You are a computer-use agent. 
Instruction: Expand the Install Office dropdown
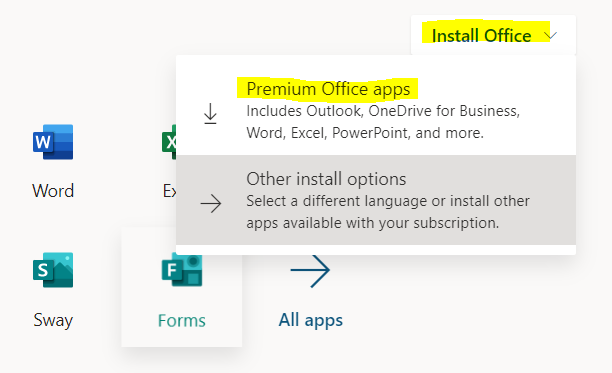[493, 35]
